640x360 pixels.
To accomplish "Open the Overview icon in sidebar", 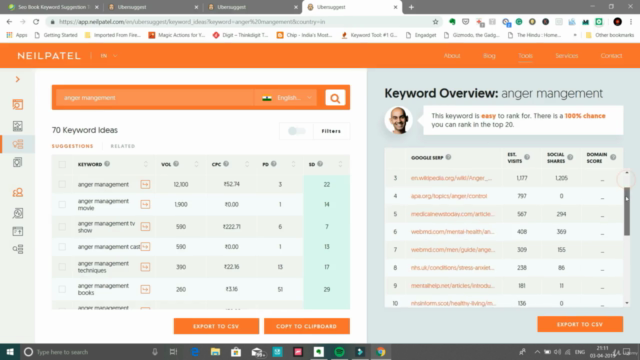I will coord(18,104).
